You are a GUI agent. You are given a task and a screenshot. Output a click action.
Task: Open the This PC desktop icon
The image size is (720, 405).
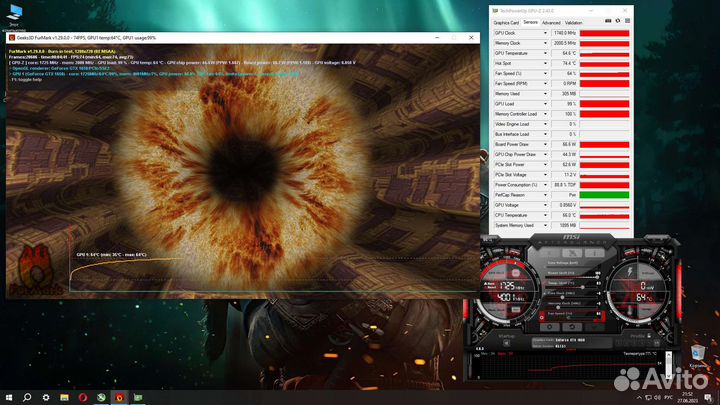[x=14, y=16]
